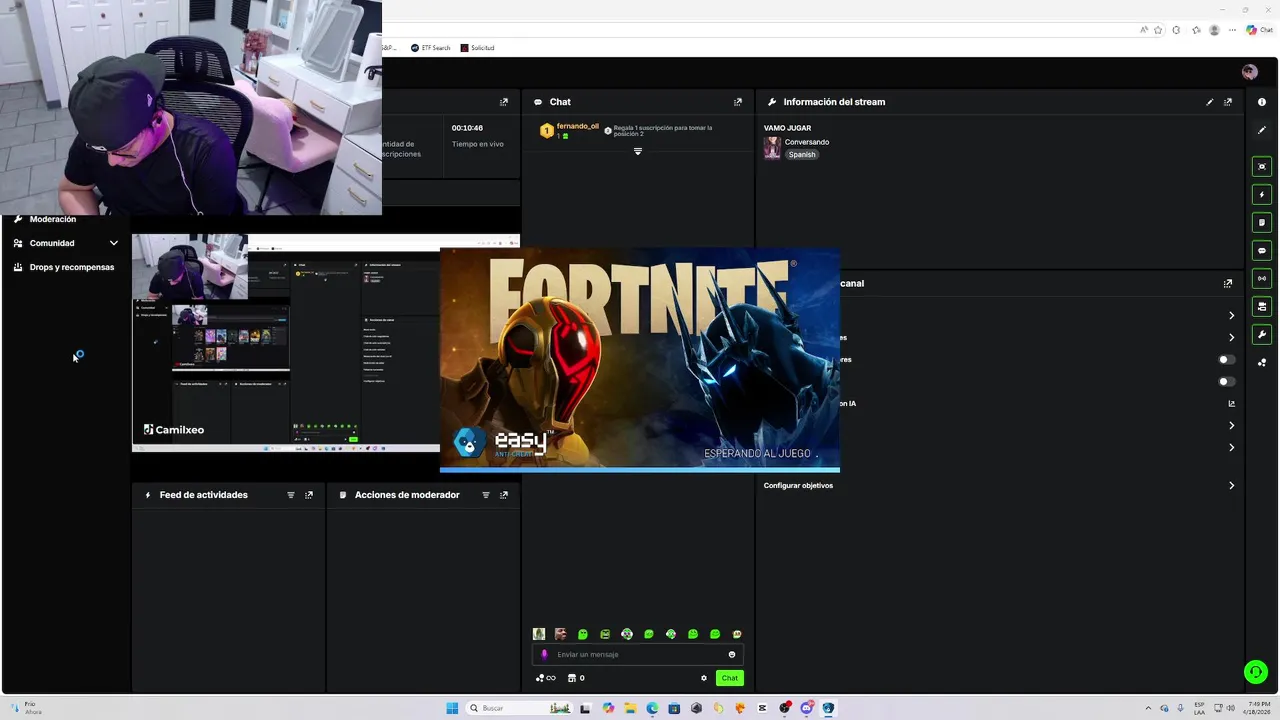
Task: Insert the second face emote in chat
Action: tap(561, 634)
